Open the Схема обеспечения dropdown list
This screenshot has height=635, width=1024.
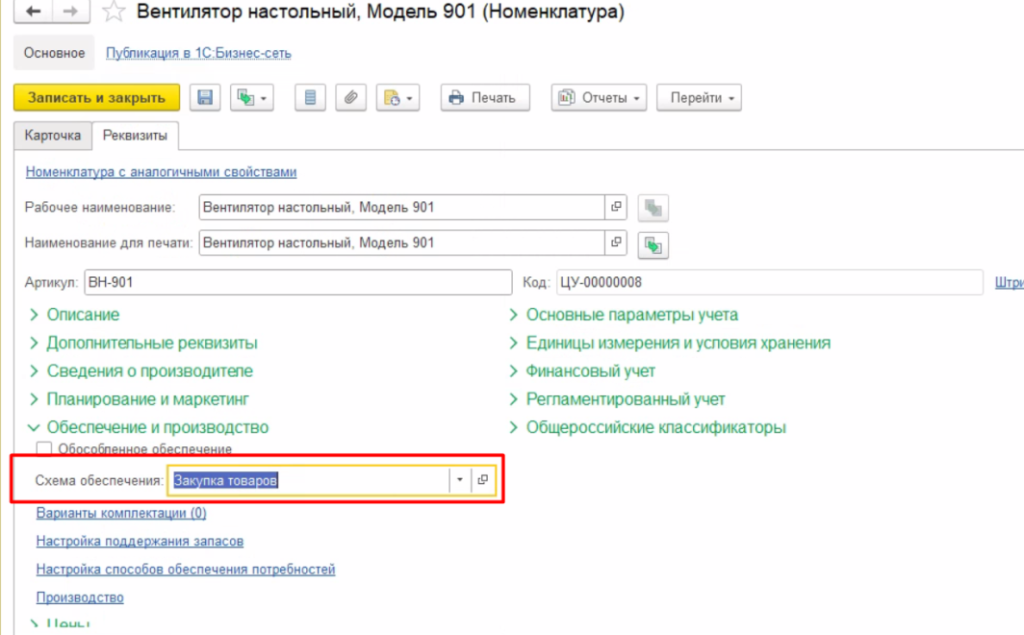459,480
